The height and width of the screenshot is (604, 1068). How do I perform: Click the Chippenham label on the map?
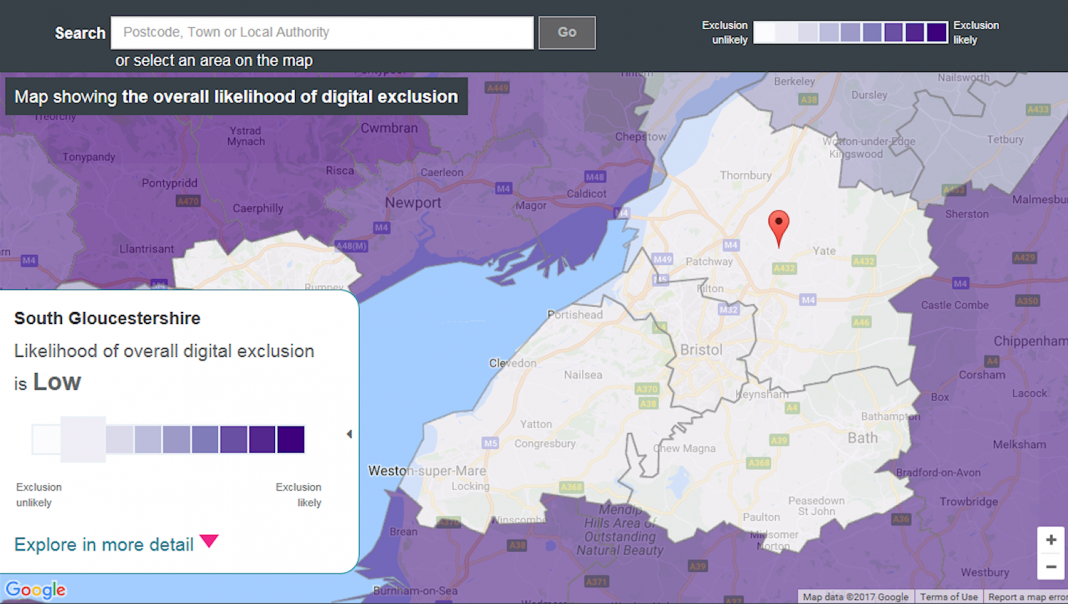(1031, 341)
